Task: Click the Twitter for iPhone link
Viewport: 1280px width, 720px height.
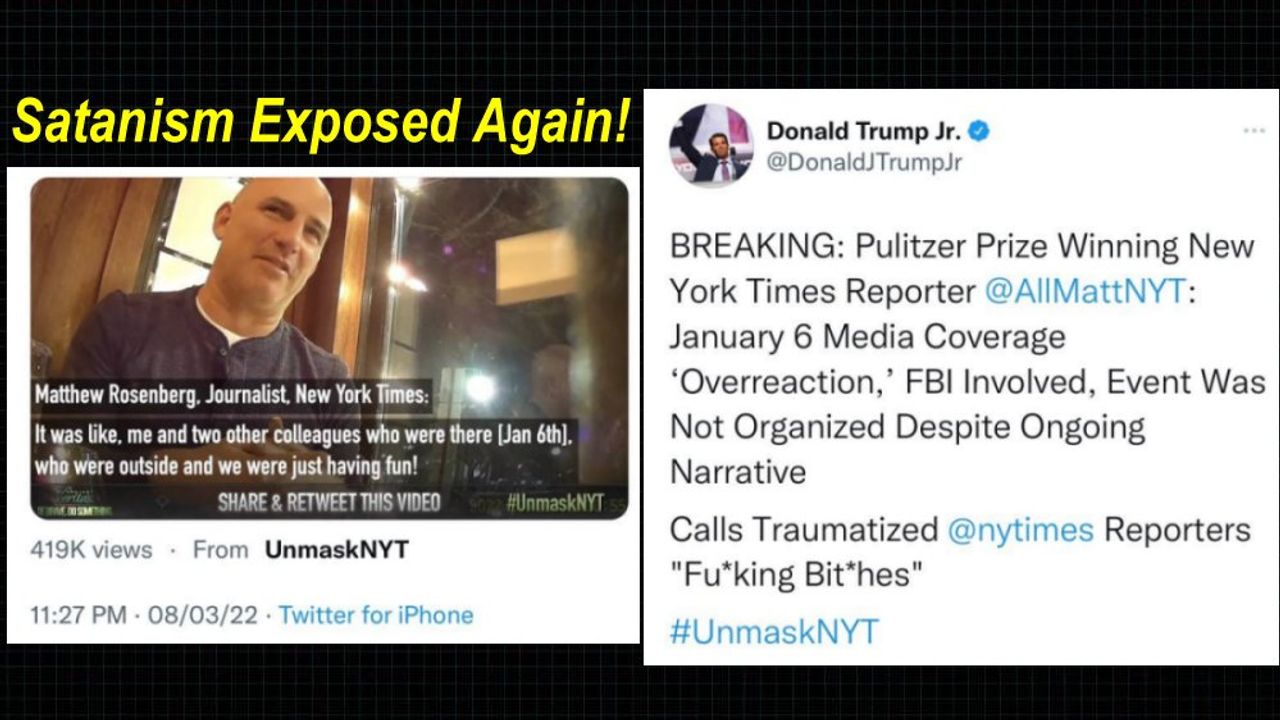Action: [x=376, y=615]
